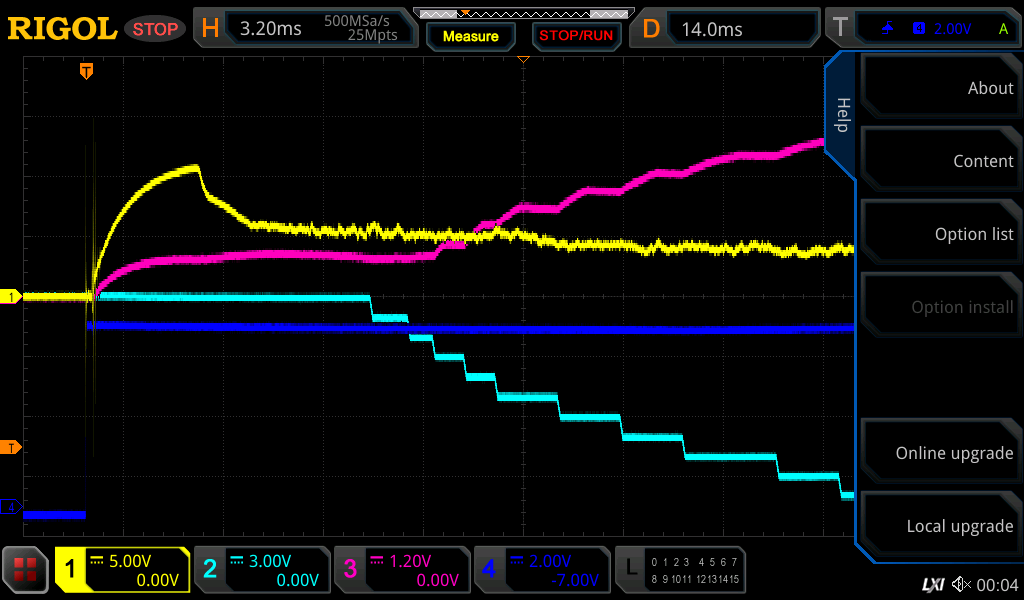Click the LXI network status icon
1024x600 pixels.
(x=932, y=584)
